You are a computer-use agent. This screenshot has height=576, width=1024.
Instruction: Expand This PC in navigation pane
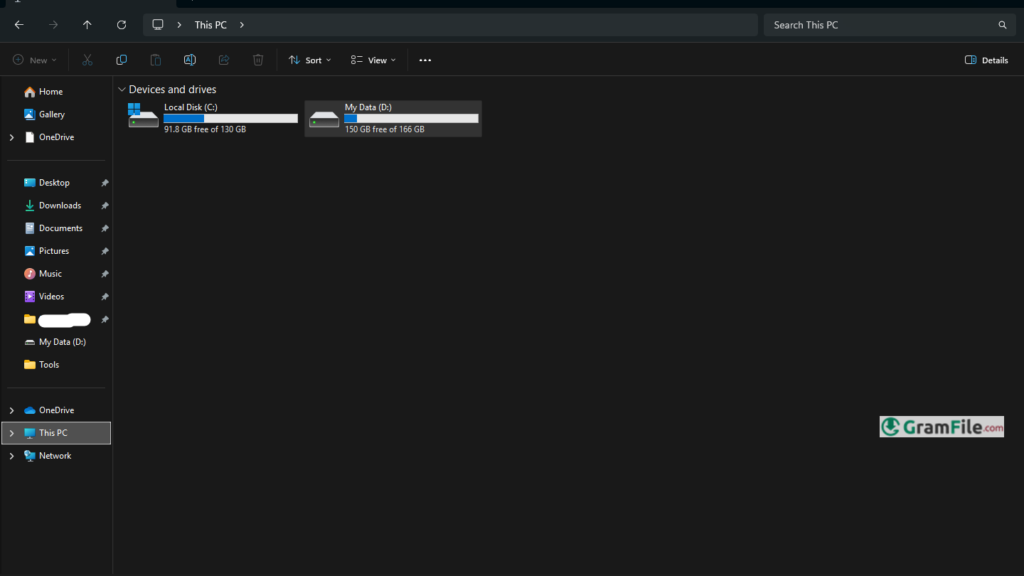pyautogui.click(x=12, y=433)
